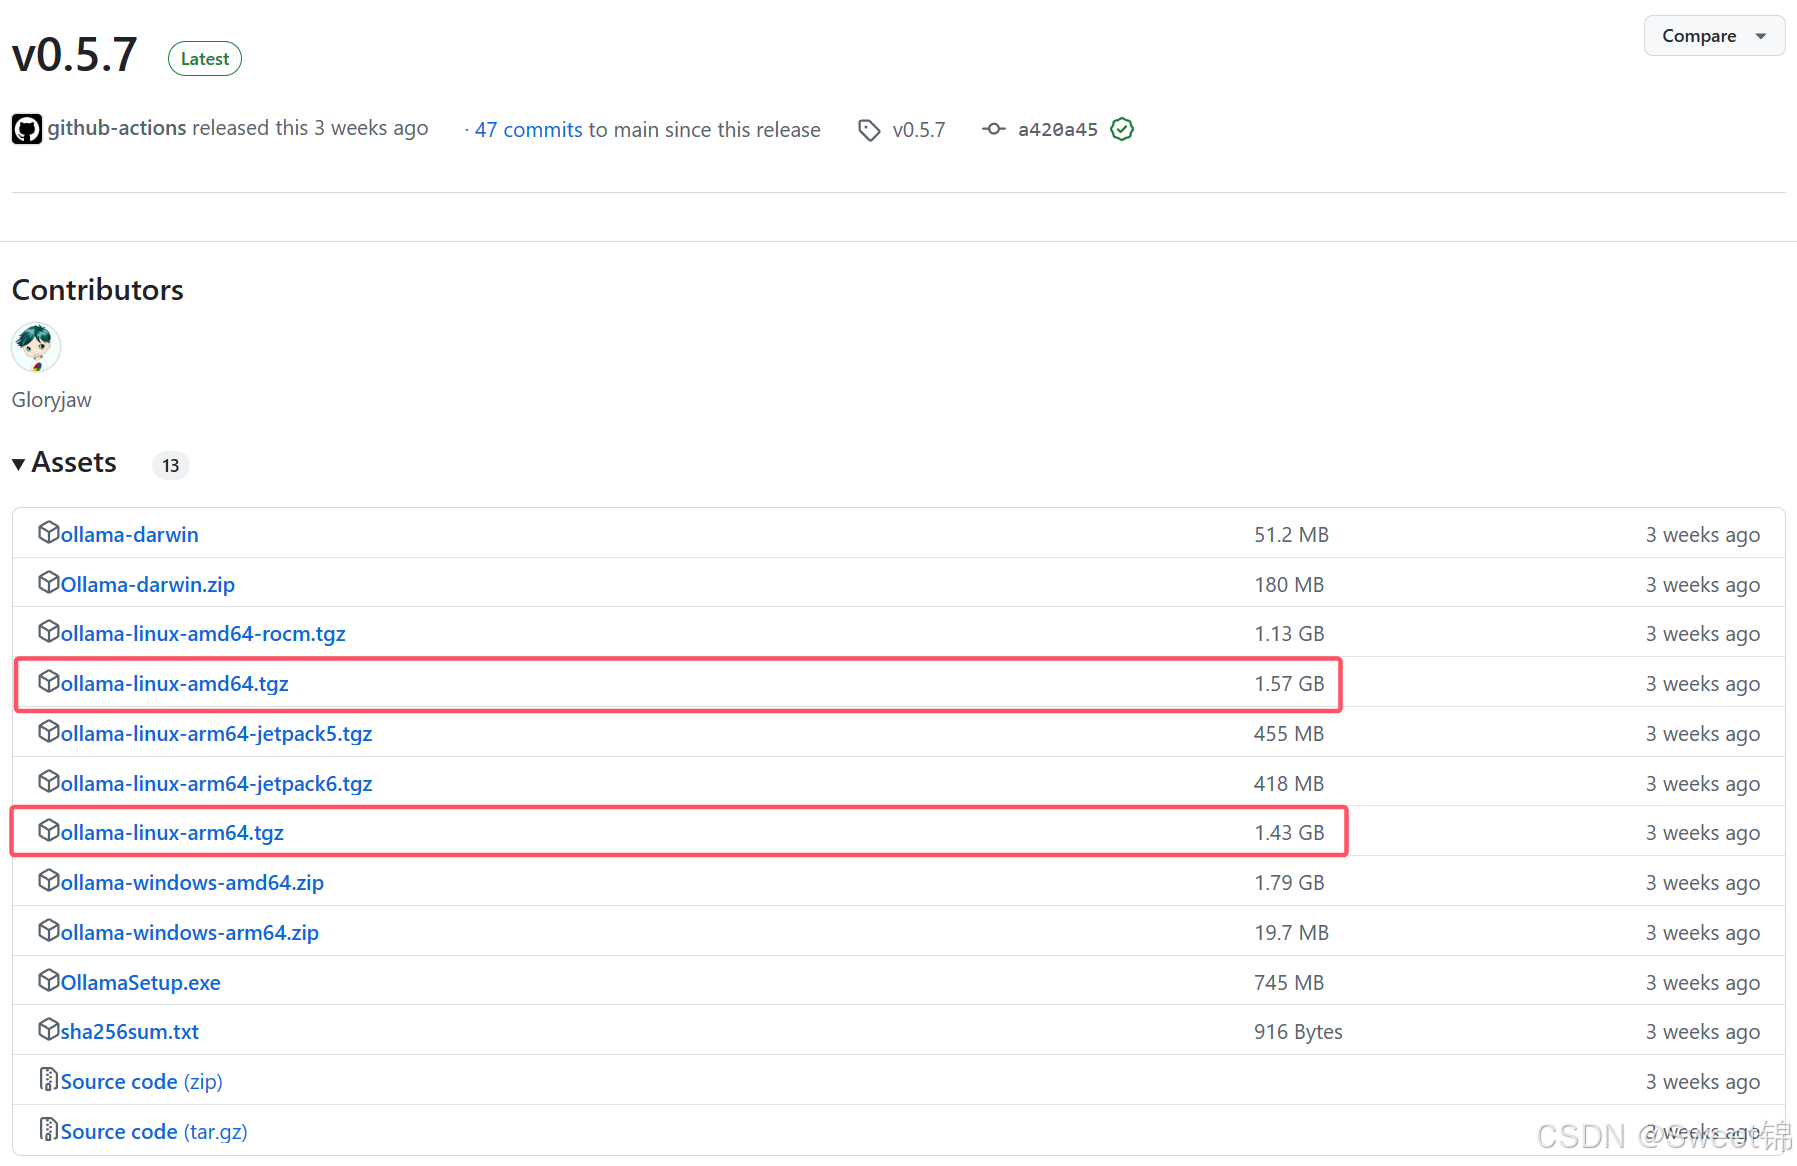Screen dimensions: 1797x1166
Task: Download ollama-windows-amd64.zip
Action: tap(192, 883)
